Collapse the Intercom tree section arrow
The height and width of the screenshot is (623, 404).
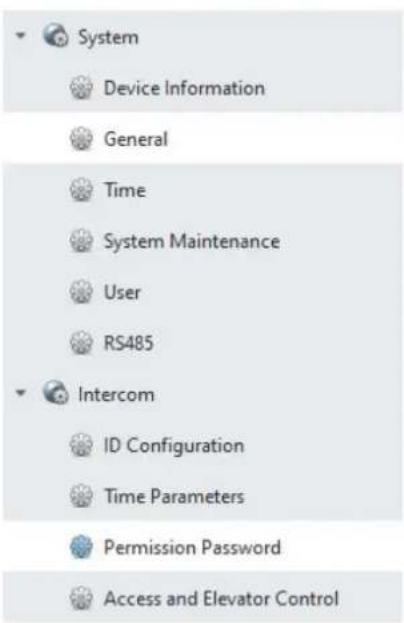click(x=20, y=393)
